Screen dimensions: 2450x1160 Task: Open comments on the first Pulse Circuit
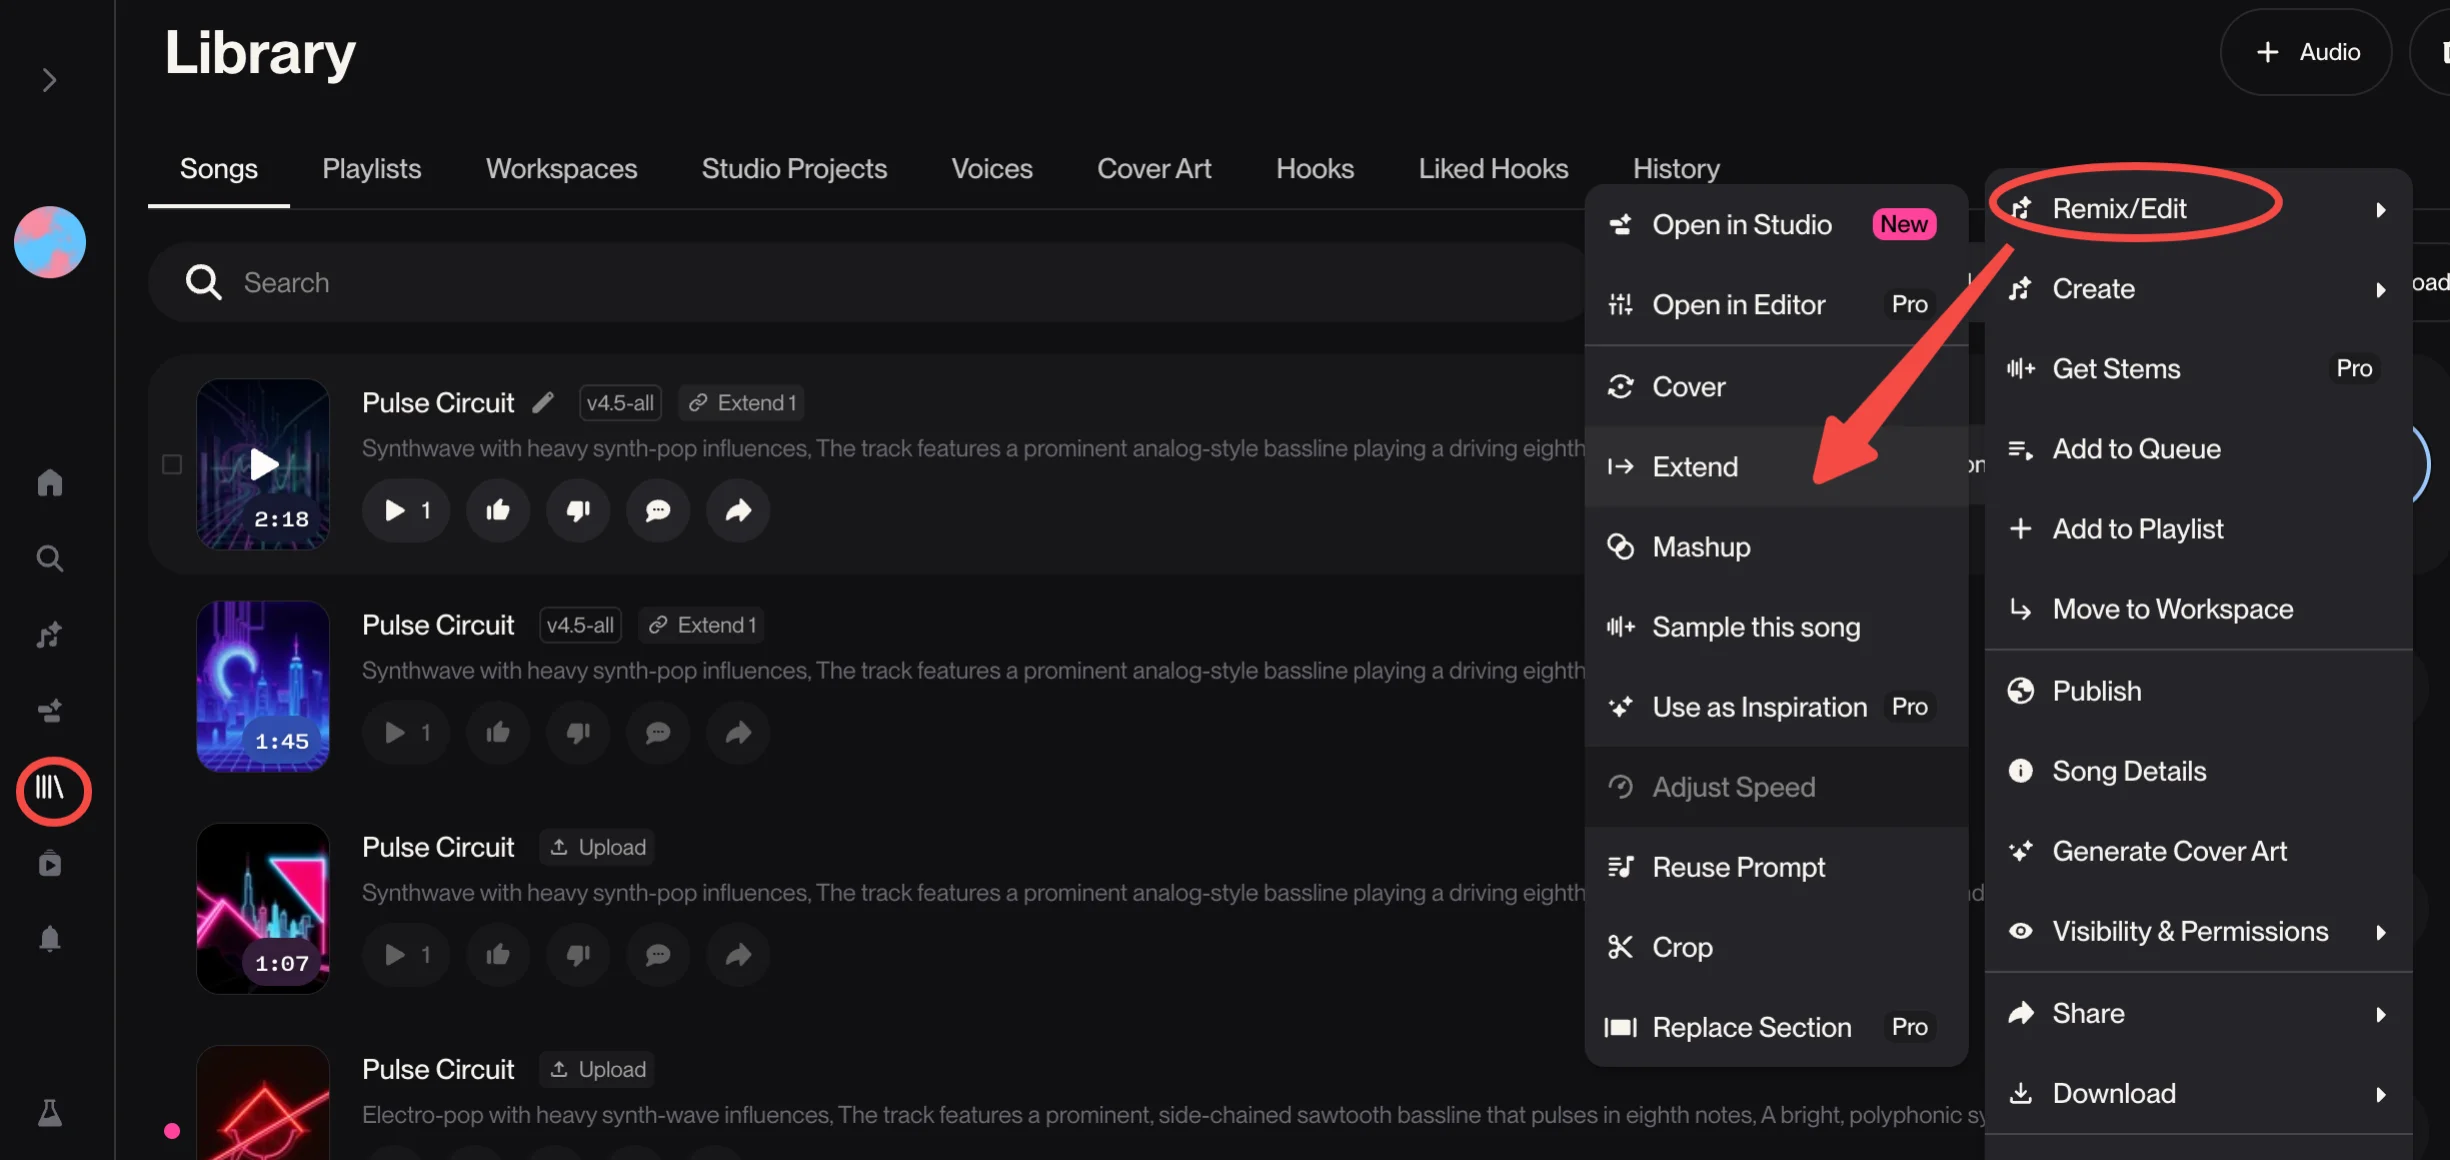point(657,511)
